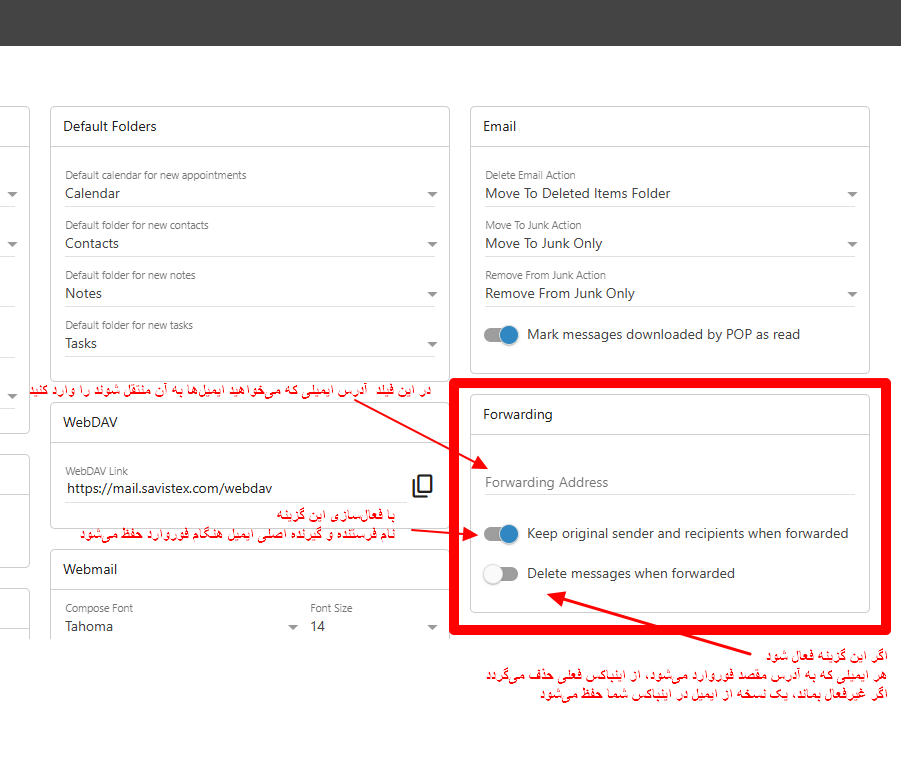The height and width of the screenshot is (774, 901).
Task: Copy the WebDAV link to clipboard
Action: pyautogui.click(x=423, y=484)
